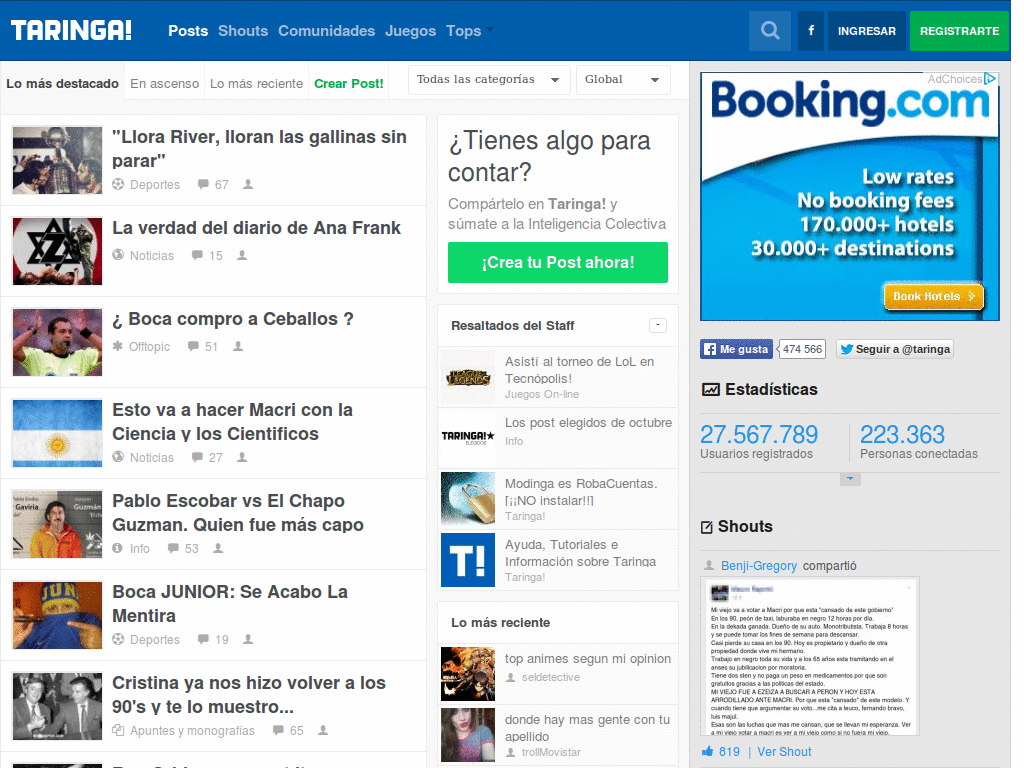Image resolution: width=1024 pixels, height=768 pixels.
Task: Open the Ver Shout link
Action: (784, 752)
